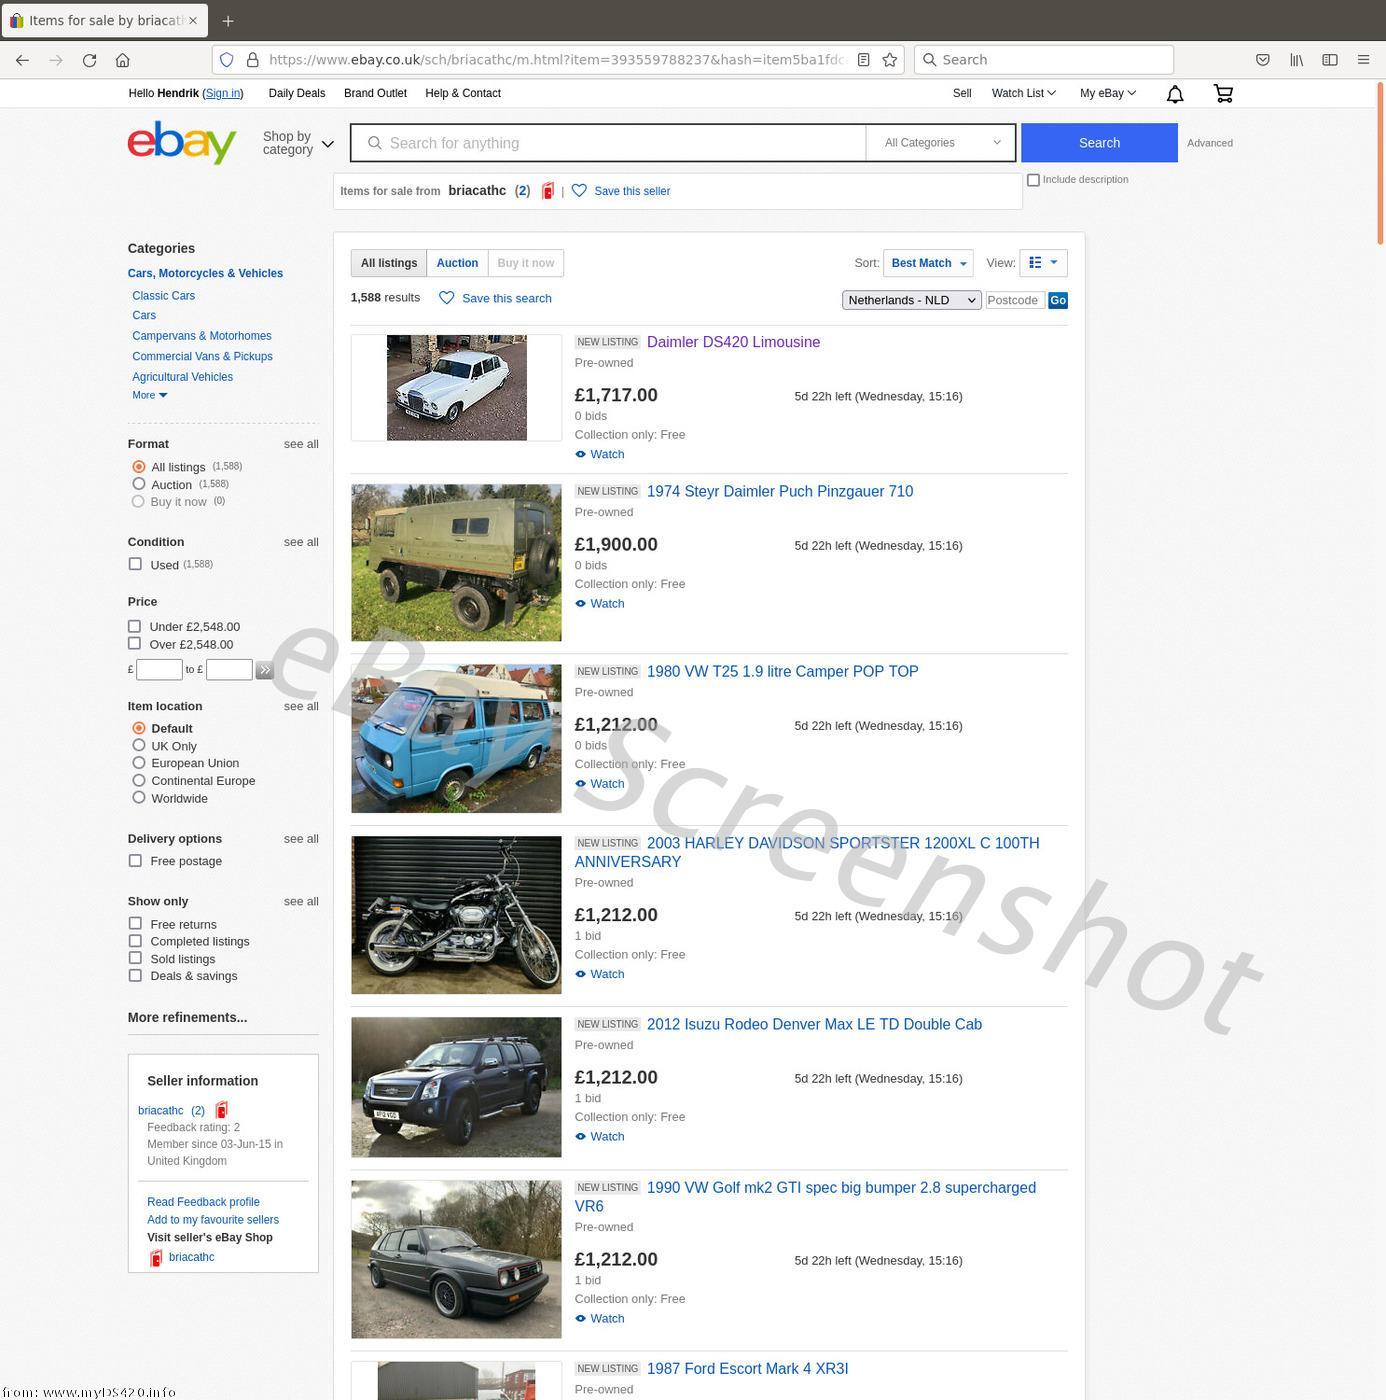This screenshot has height=1400, width=1386.
Task: Click eye Watch icon for Daimler DS420 Limousine
Action: click(581, 454)
